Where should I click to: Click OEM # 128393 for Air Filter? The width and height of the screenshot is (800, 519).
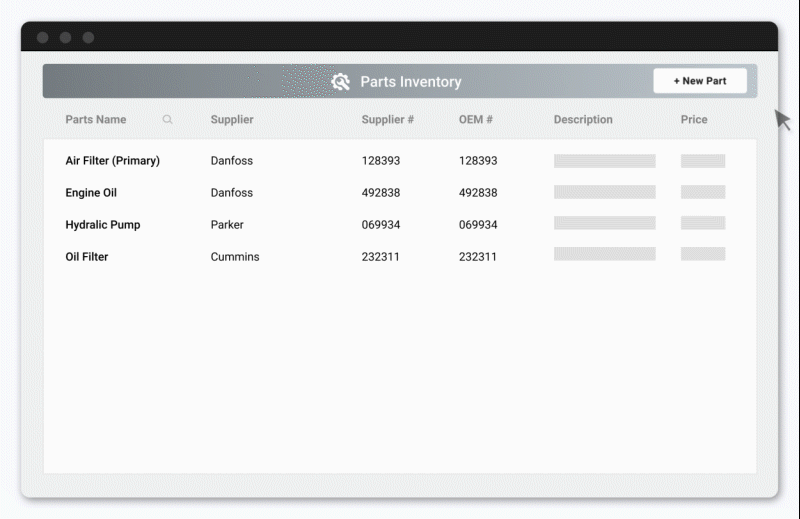tap(478, 161)
